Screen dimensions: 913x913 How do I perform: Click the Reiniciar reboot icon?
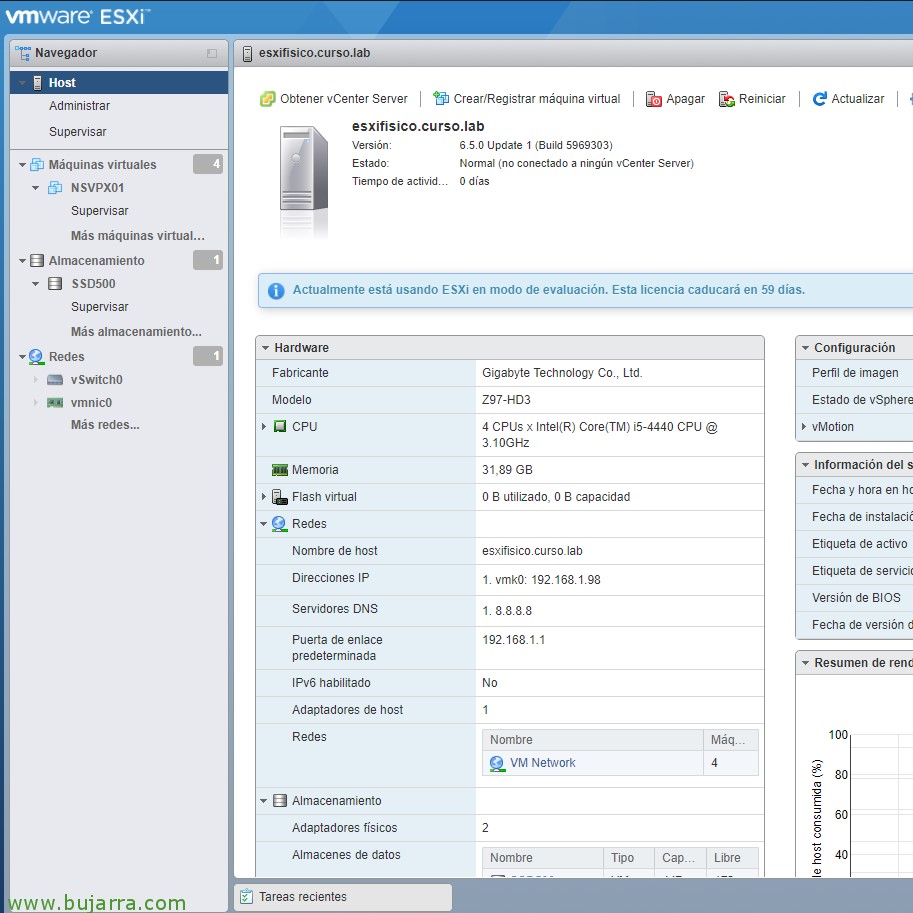(x=726, y=99)
